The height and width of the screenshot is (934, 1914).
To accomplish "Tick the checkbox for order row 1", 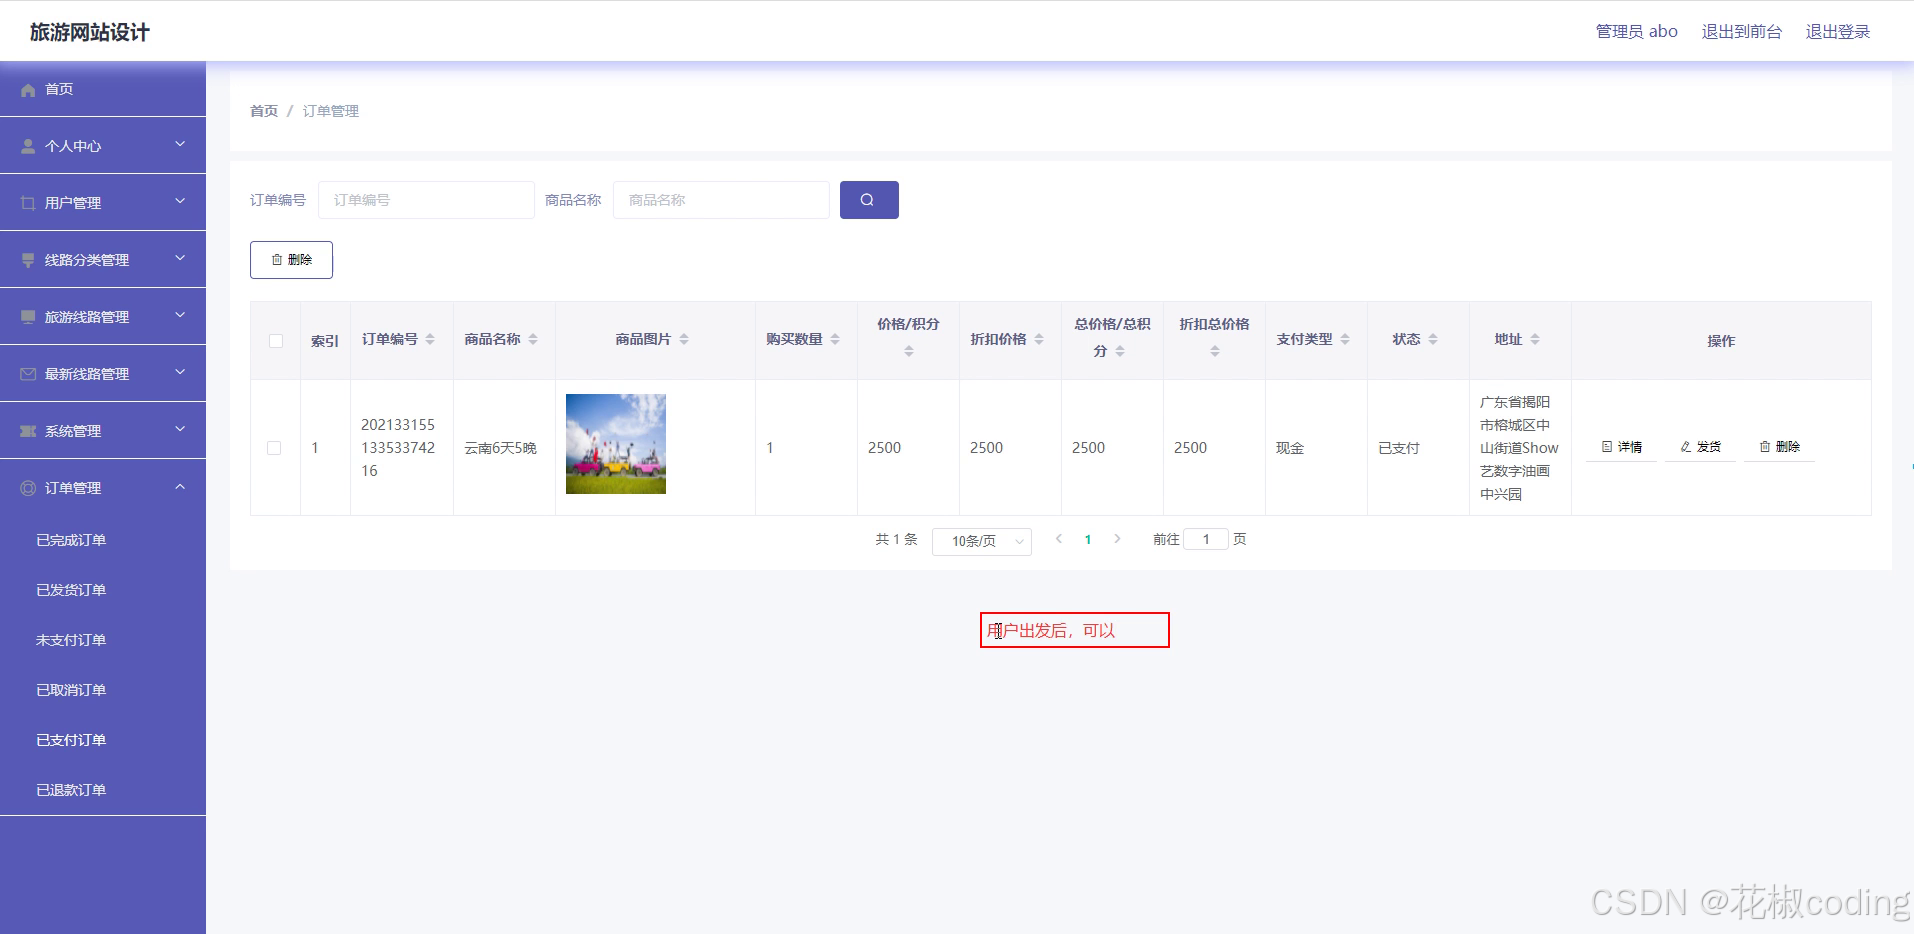I will [274, 448].
